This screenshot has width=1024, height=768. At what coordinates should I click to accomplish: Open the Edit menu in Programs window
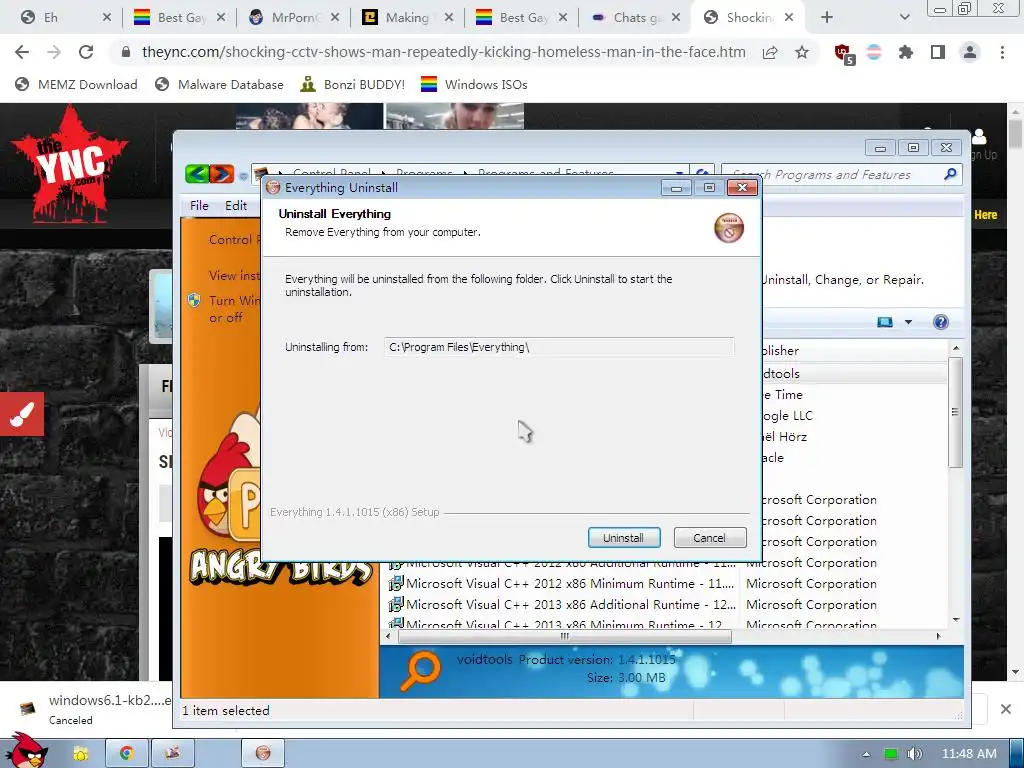(236, 206)
